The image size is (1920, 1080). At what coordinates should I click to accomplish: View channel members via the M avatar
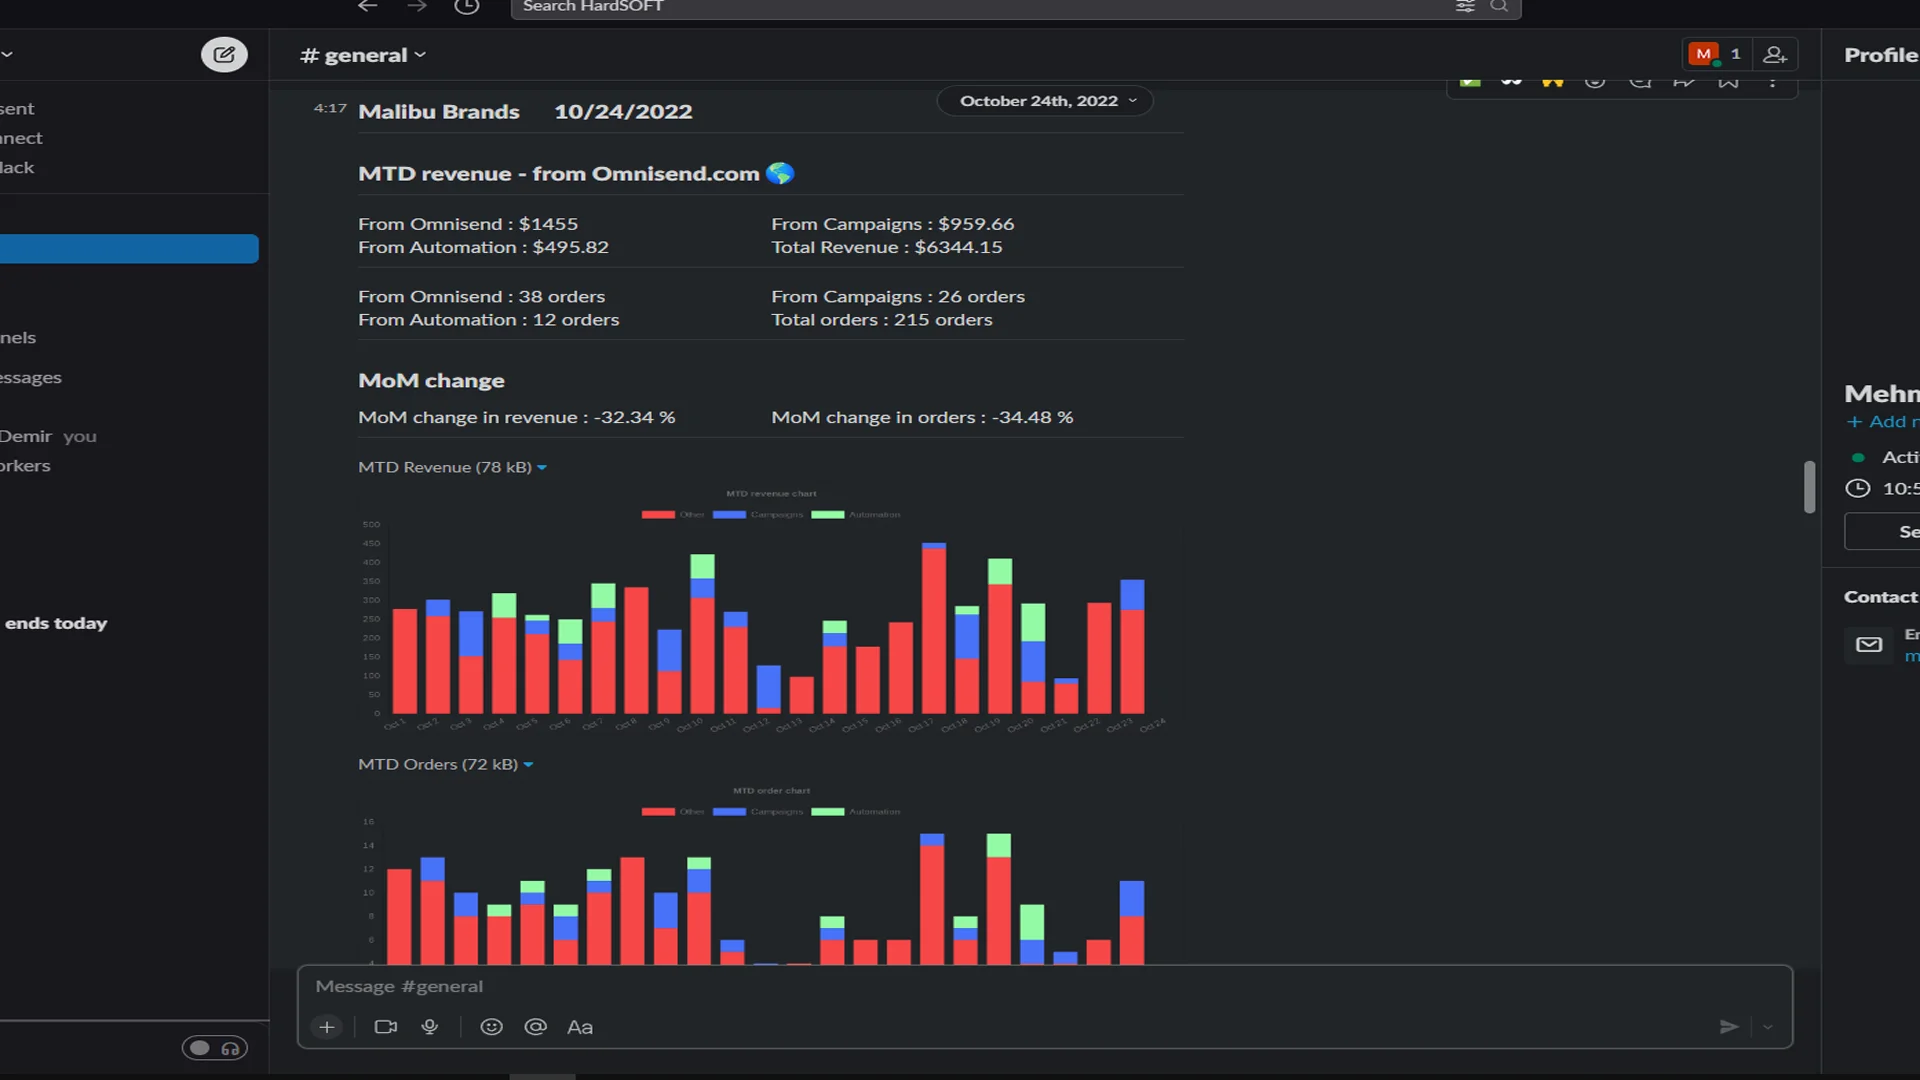[x=1703, y=54]
